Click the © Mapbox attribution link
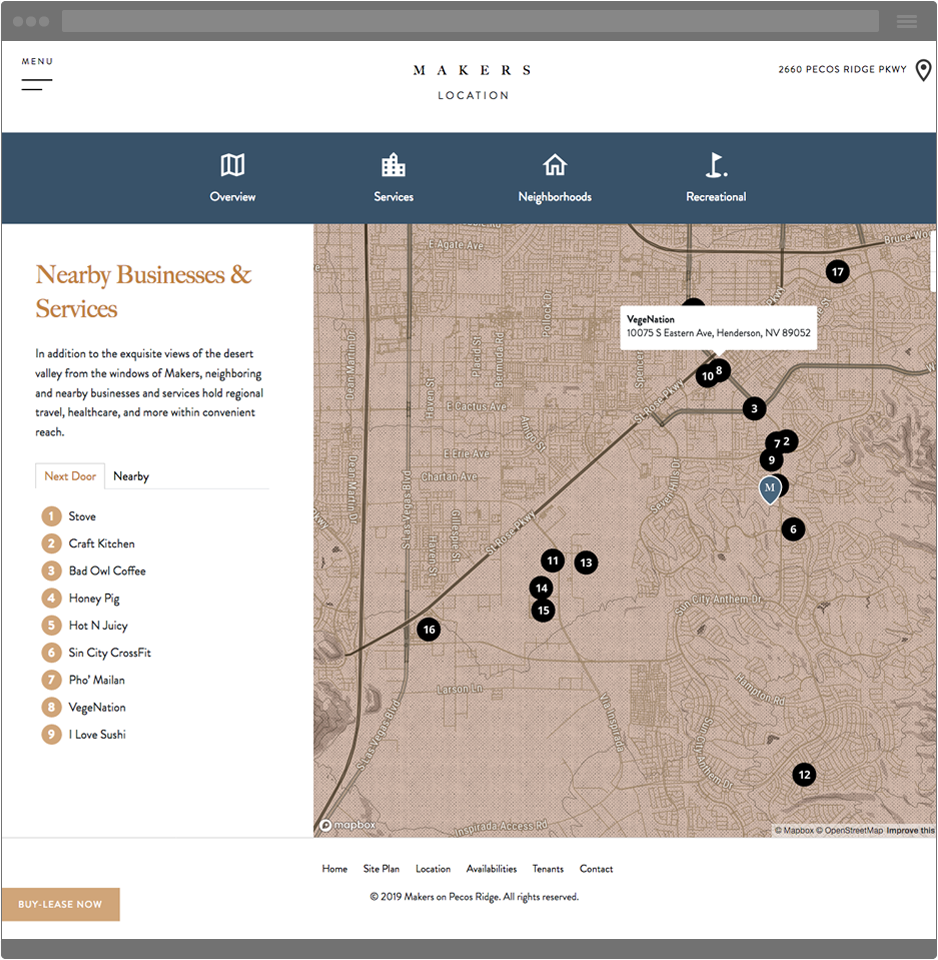The image size is (938, 960). [x=794, y=830]
